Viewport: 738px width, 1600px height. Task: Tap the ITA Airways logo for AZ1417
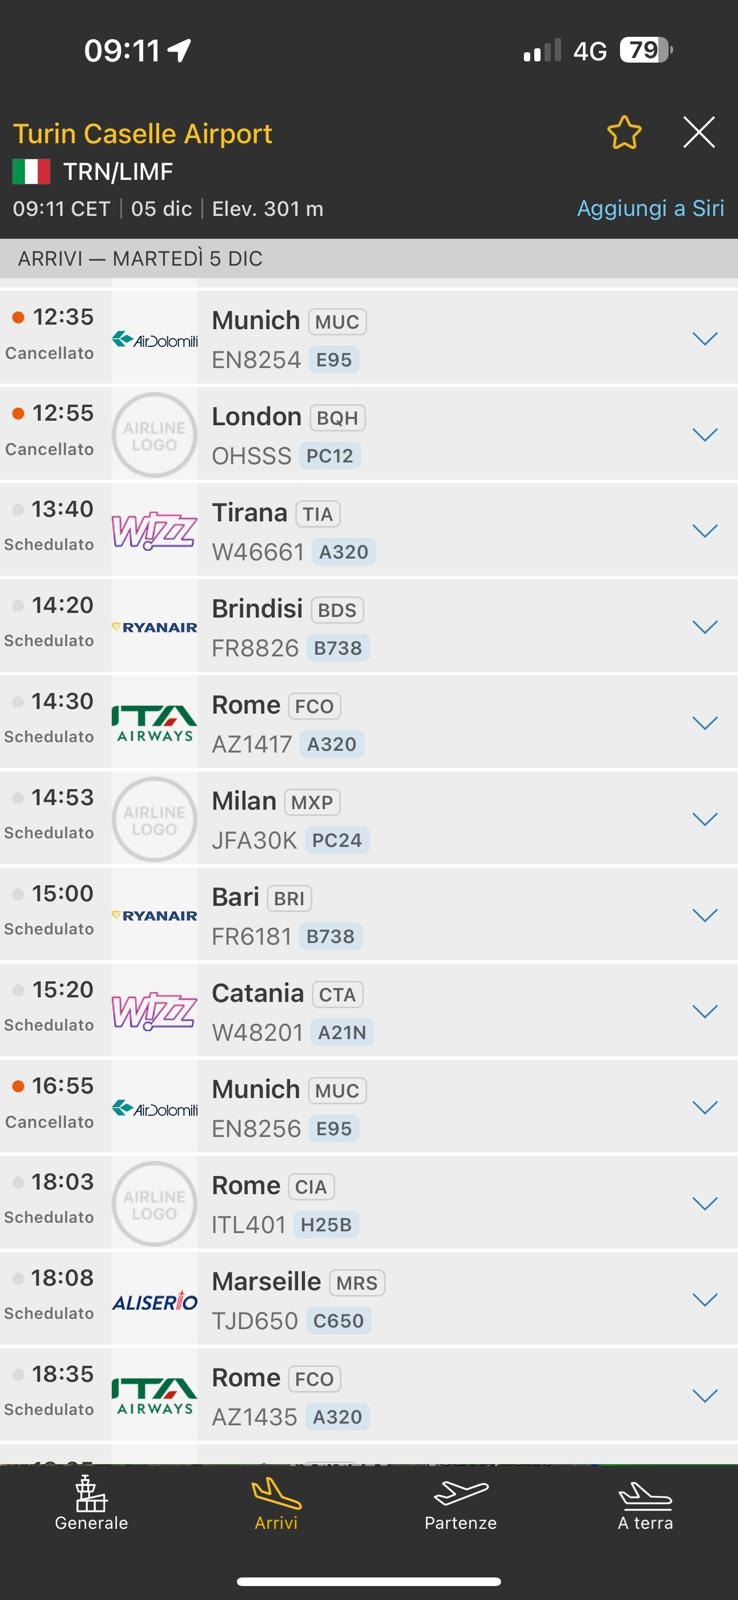[x=154, y=723]
